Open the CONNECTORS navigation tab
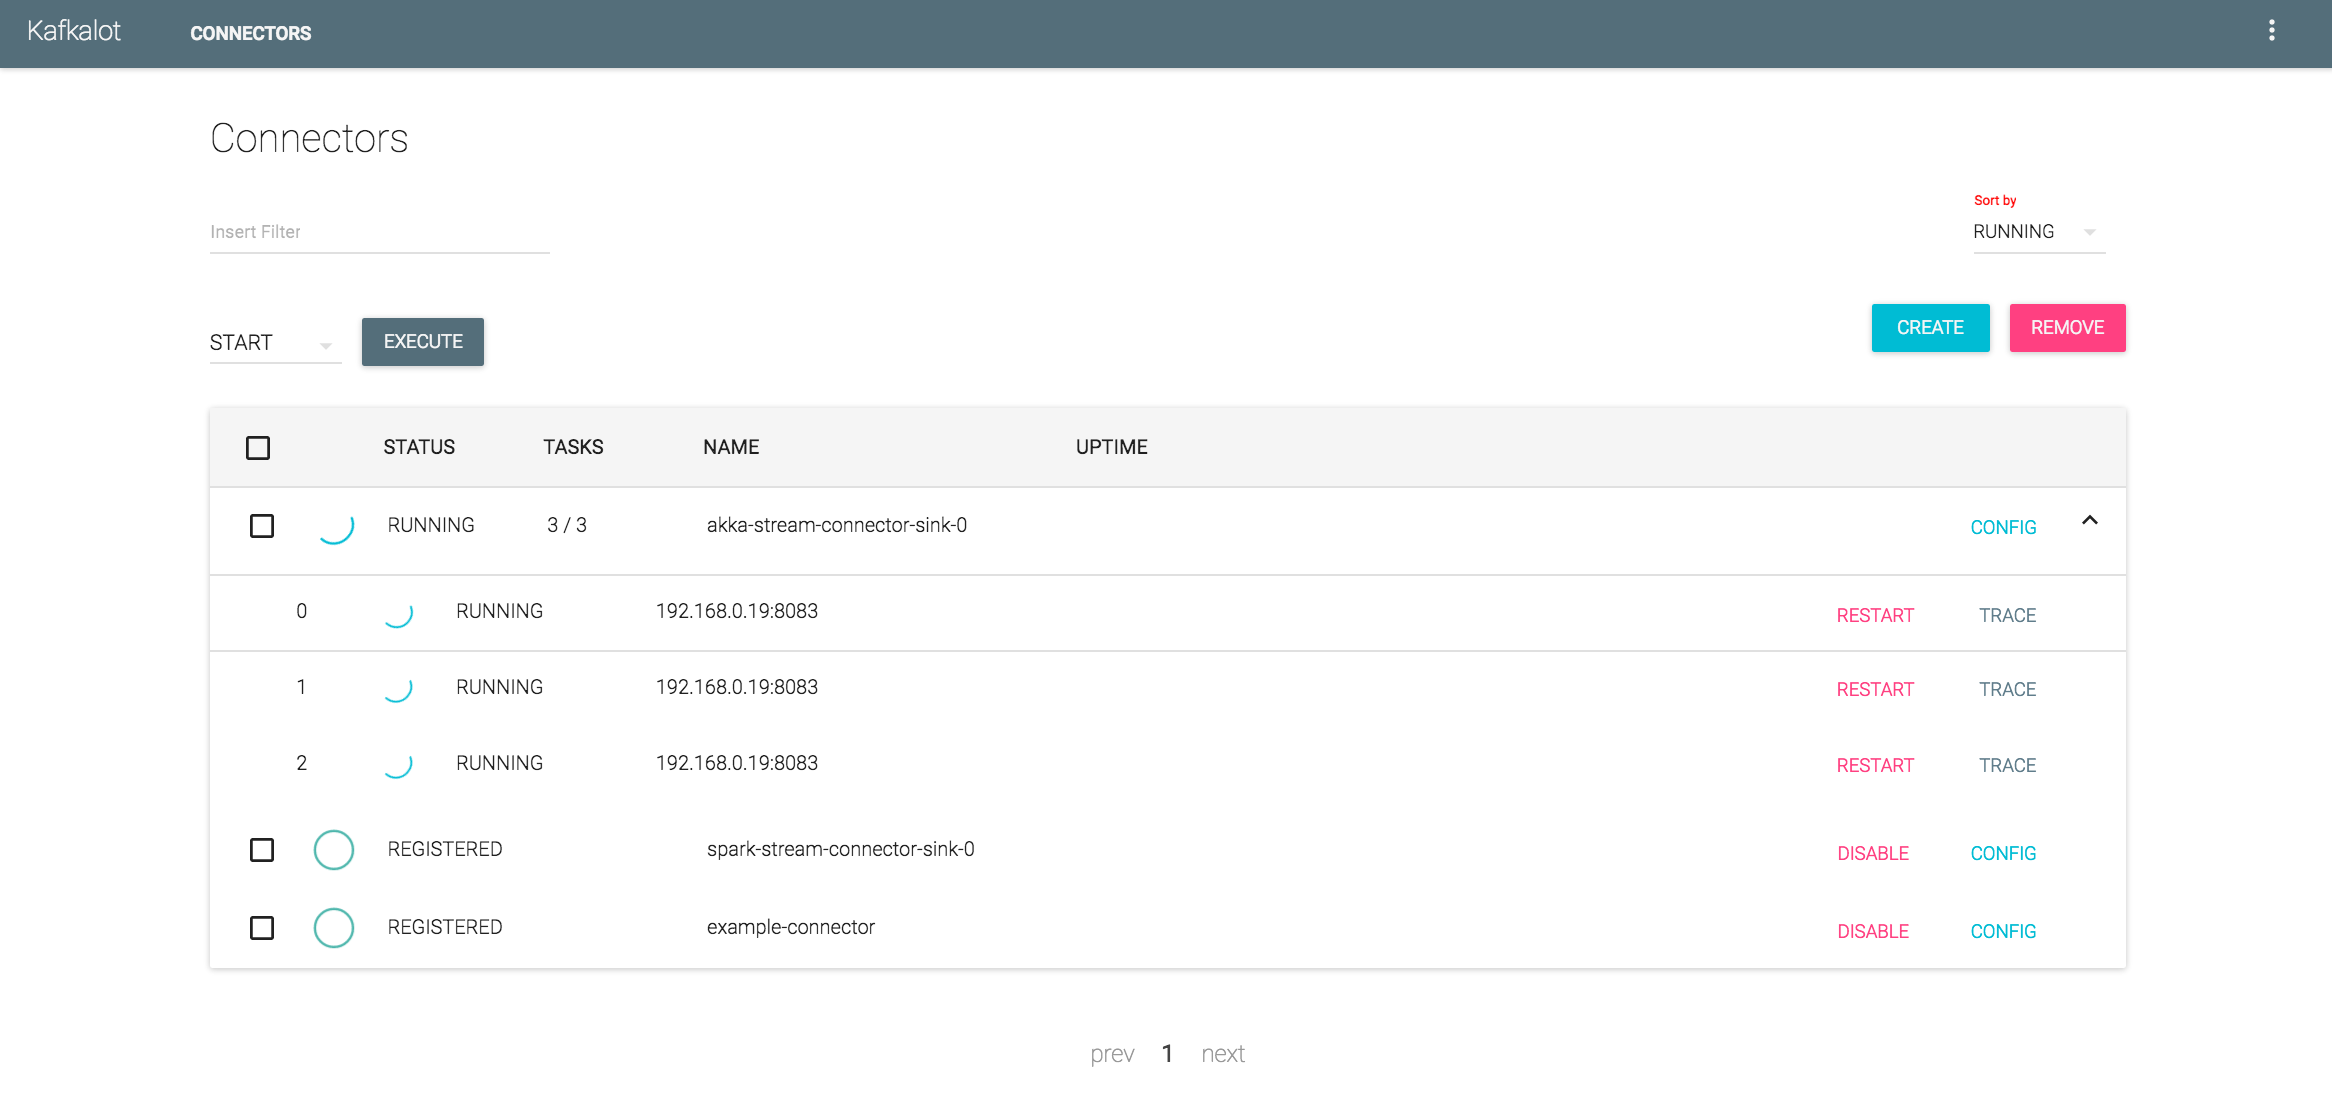The image size is (2332, 1102). pyautogui.click(x=250, y=33)
